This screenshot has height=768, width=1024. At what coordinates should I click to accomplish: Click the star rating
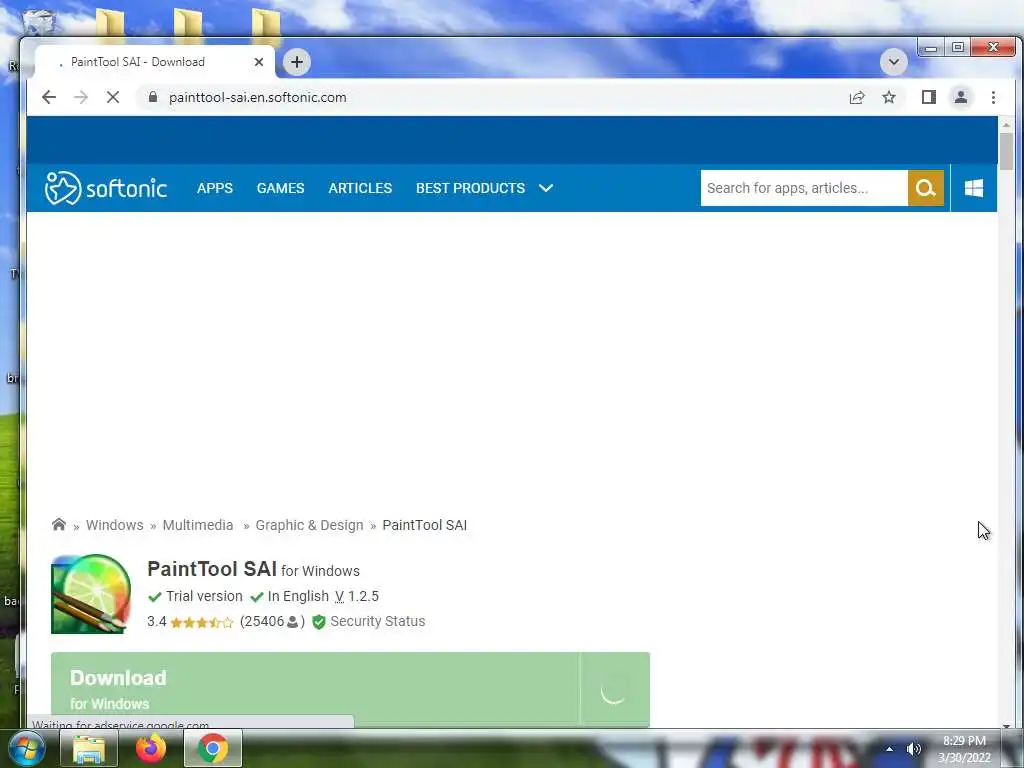201,622
